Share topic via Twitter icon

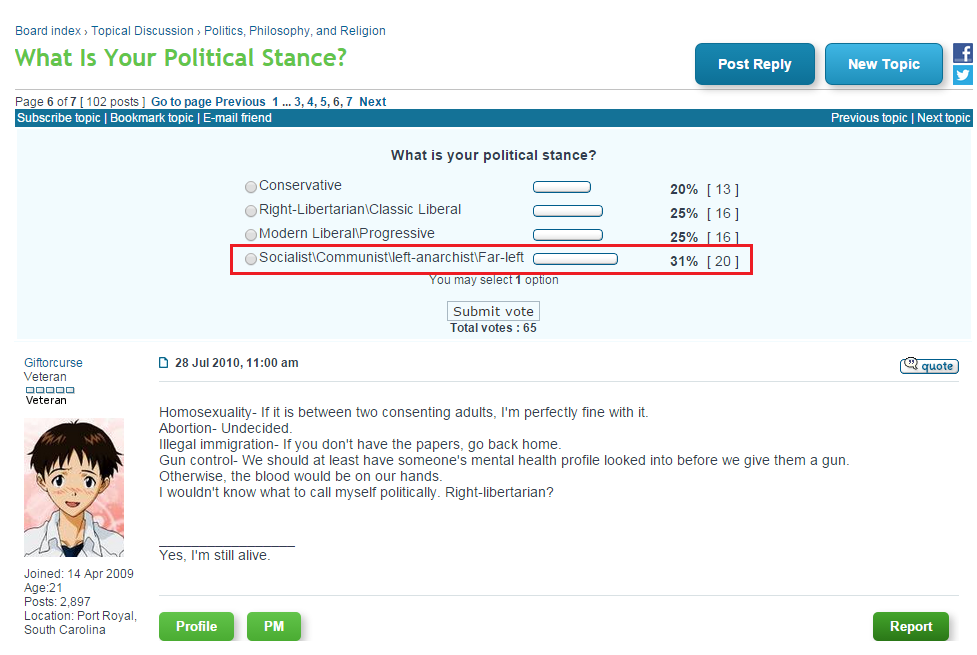[x=963, y=75]
